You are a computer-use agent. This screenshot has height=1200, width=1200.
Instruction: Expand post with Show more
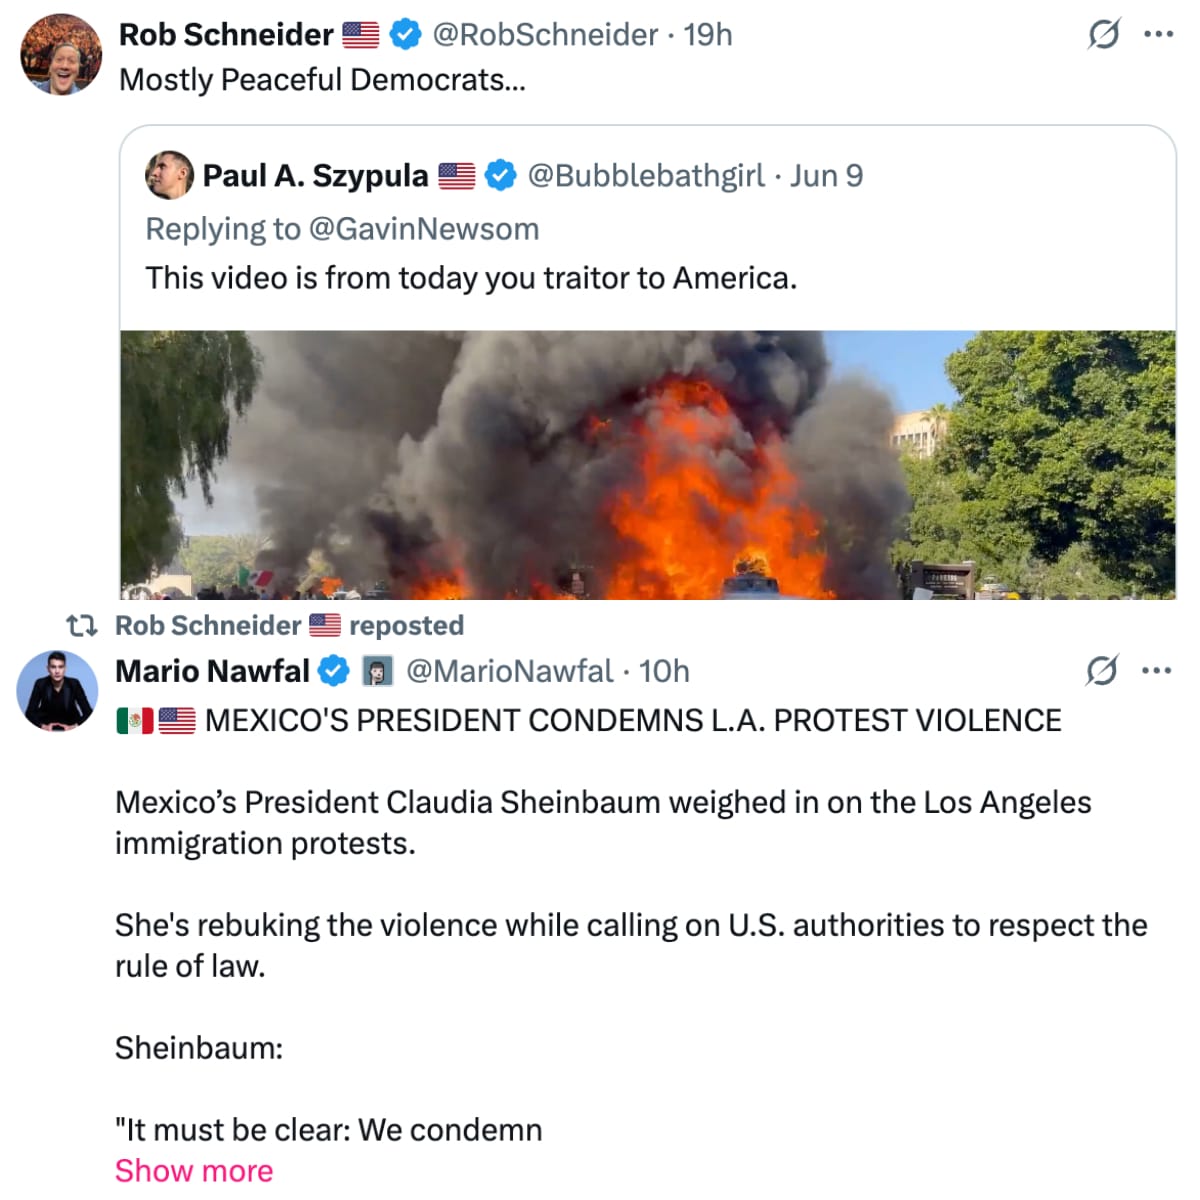(194, 1170)
